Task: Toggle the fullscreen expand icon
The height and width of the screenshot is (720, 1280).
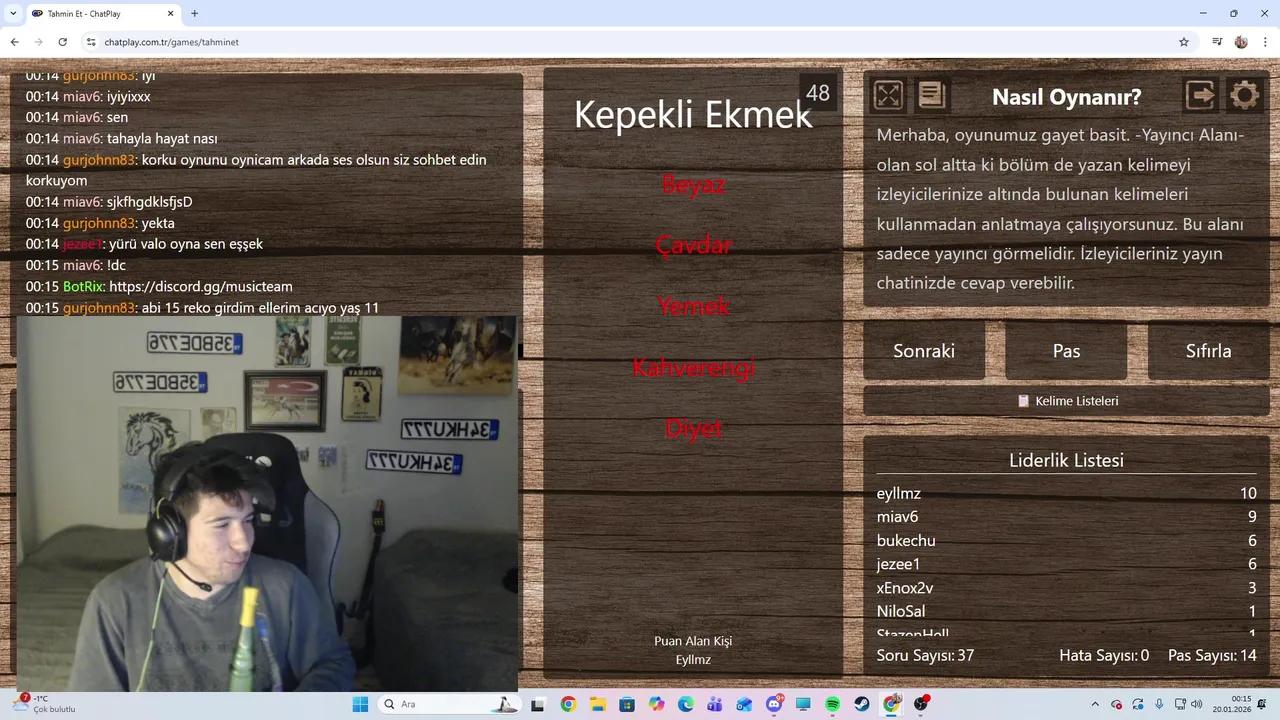Action: click(x=888, y=95)
